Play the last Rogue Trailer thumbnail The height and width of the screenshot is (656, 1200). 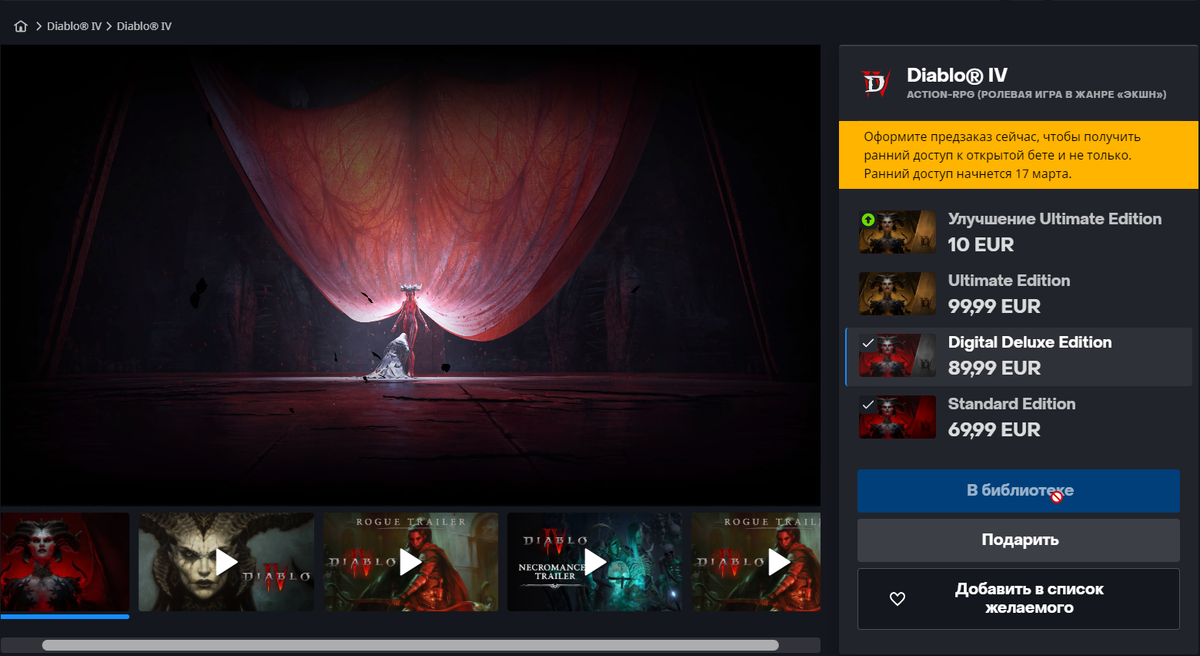[x=756, y=562]
